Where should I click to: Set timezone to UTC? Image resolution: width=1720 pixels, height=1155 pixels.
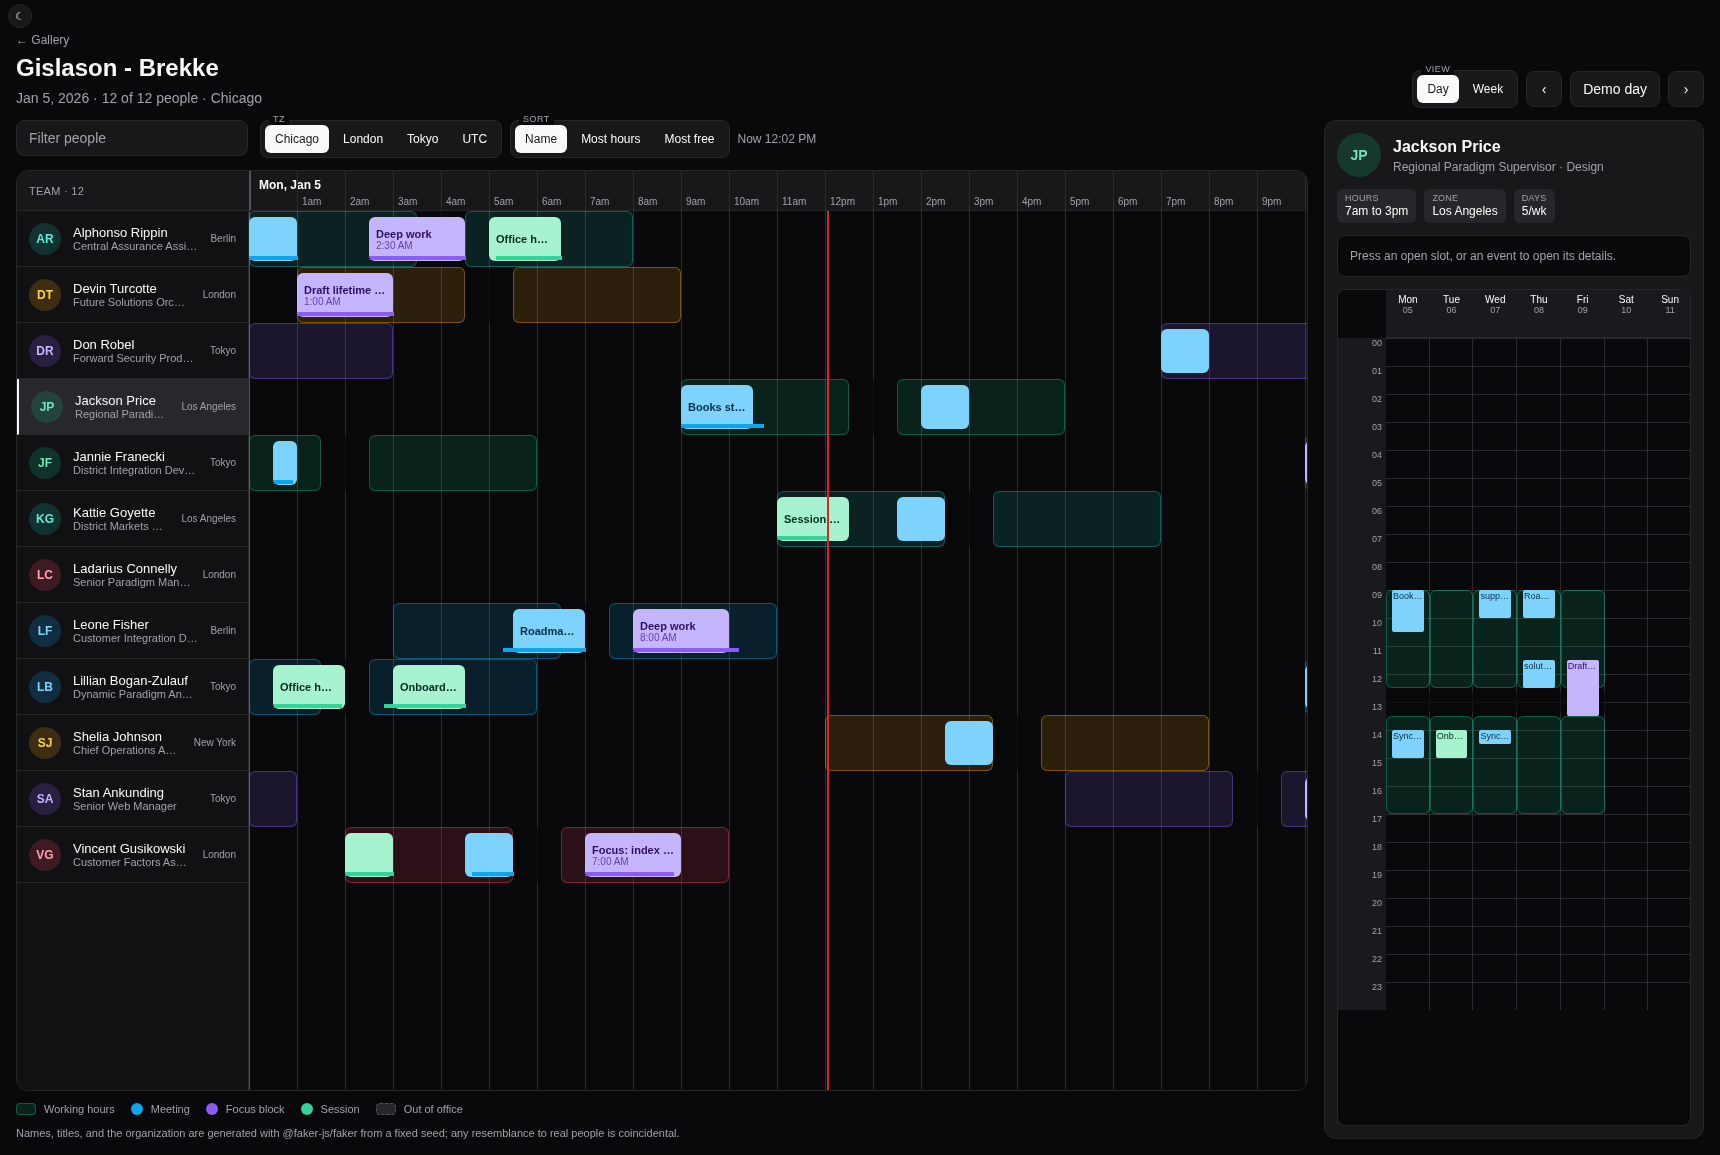pos(475,139)
